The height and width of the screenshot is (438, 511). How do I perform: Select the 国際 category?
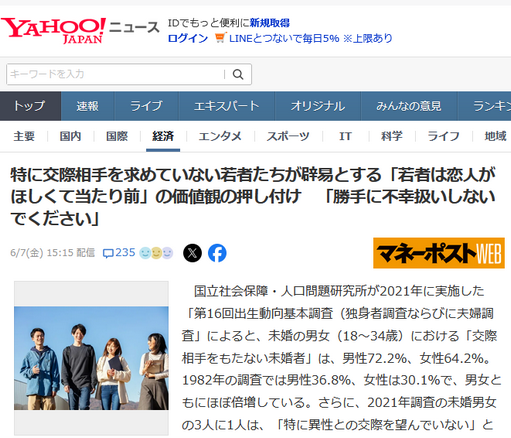pyautogui.click(x=117, y=136)
